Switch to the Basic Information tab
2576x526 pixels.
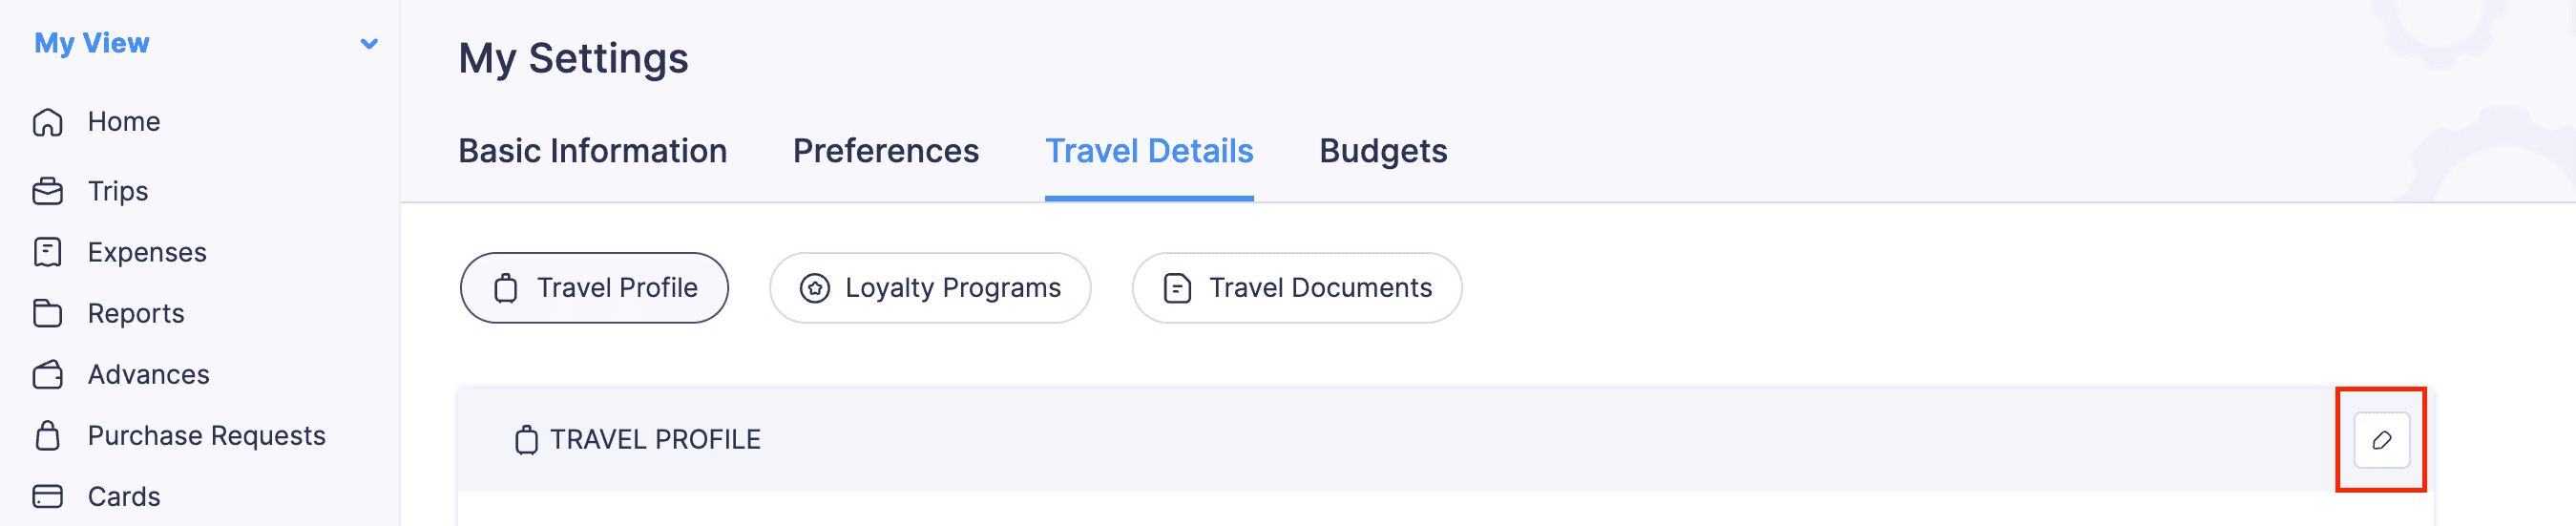tap(592, 151)
